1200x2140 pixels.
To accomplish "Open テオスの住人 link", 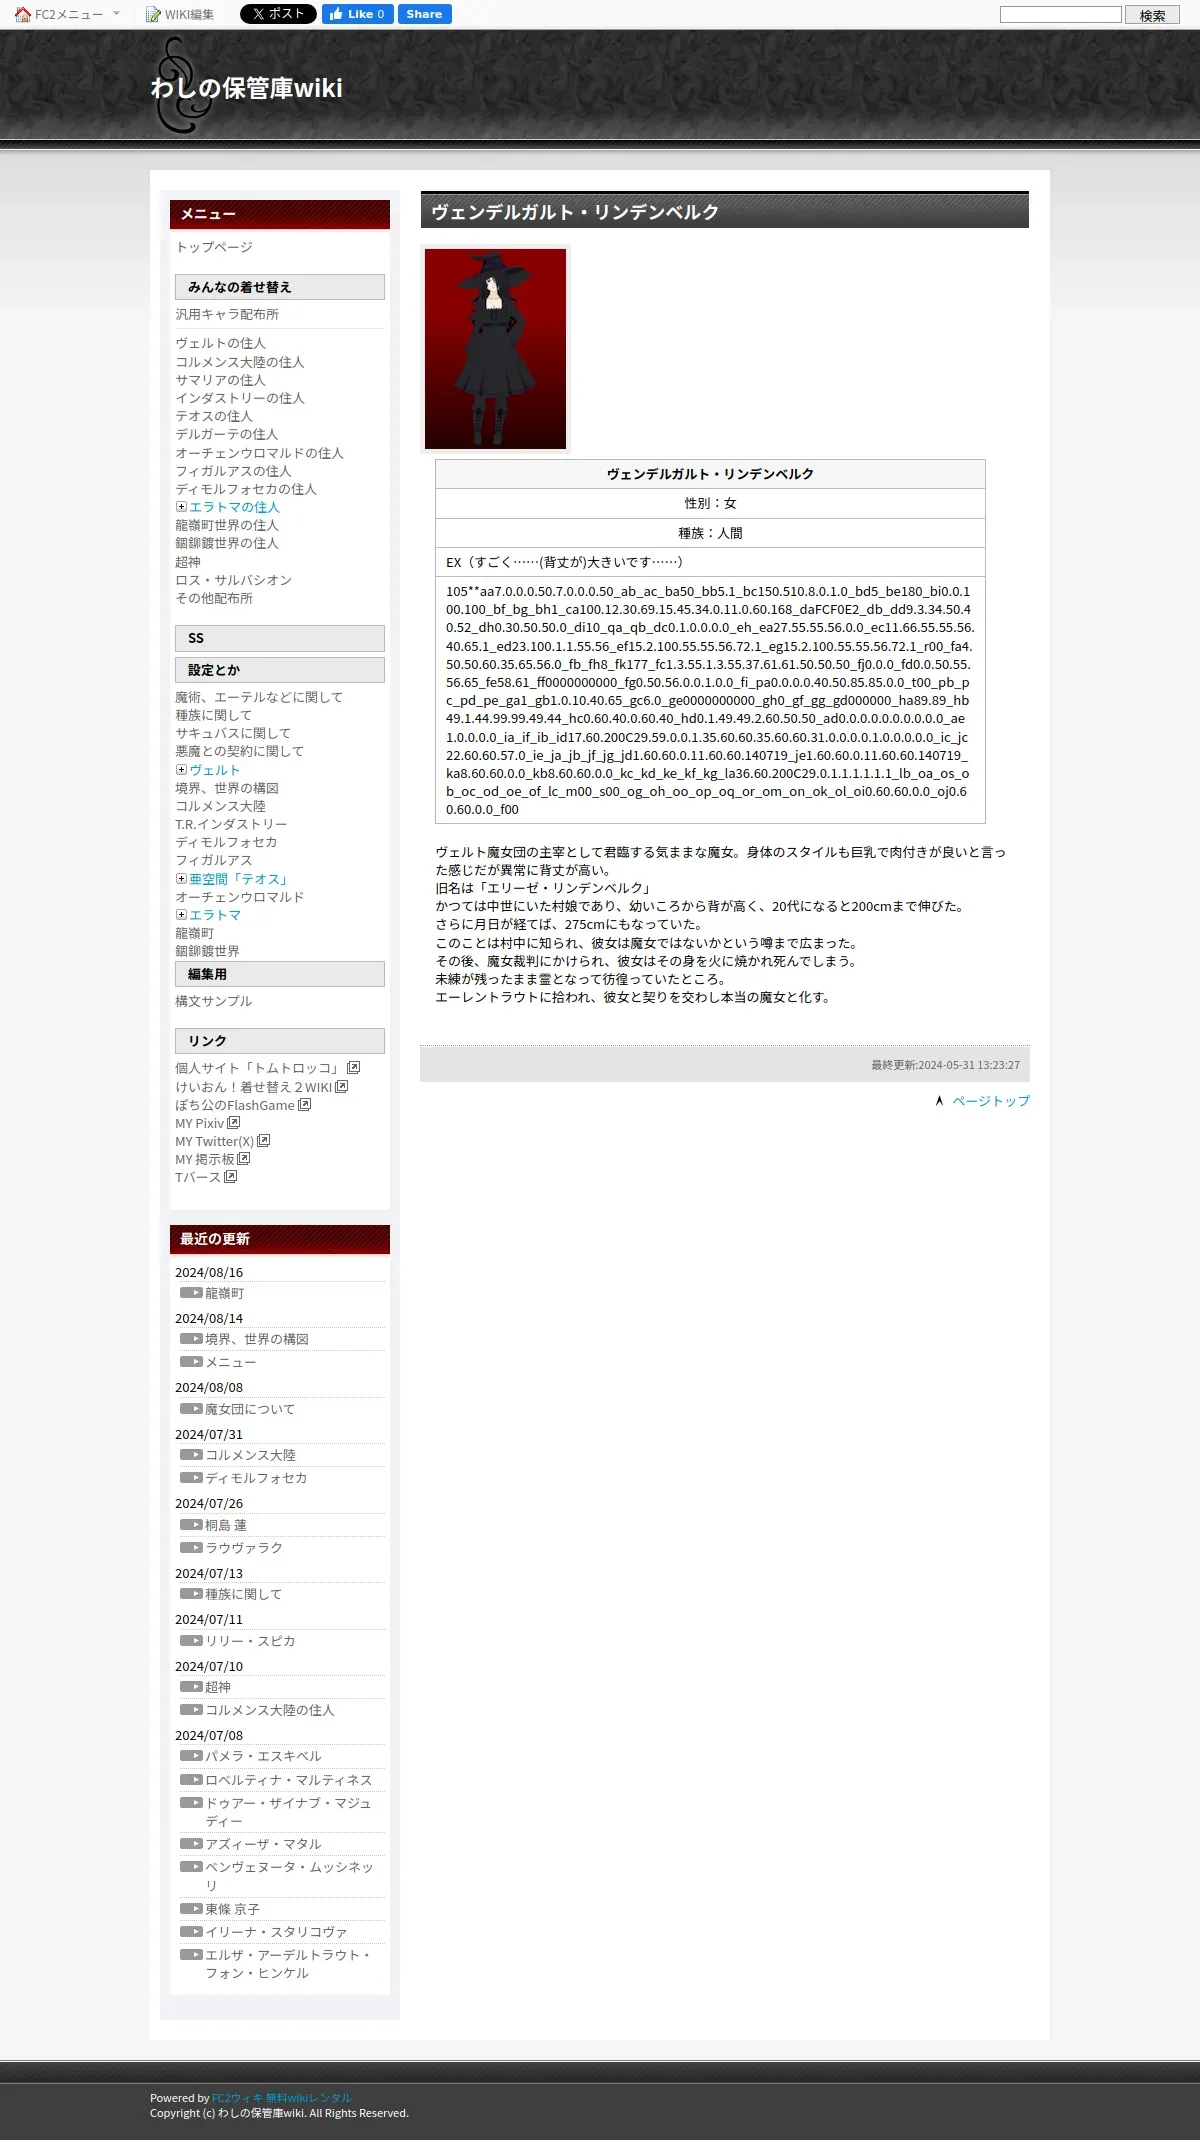I will (214, 416).
